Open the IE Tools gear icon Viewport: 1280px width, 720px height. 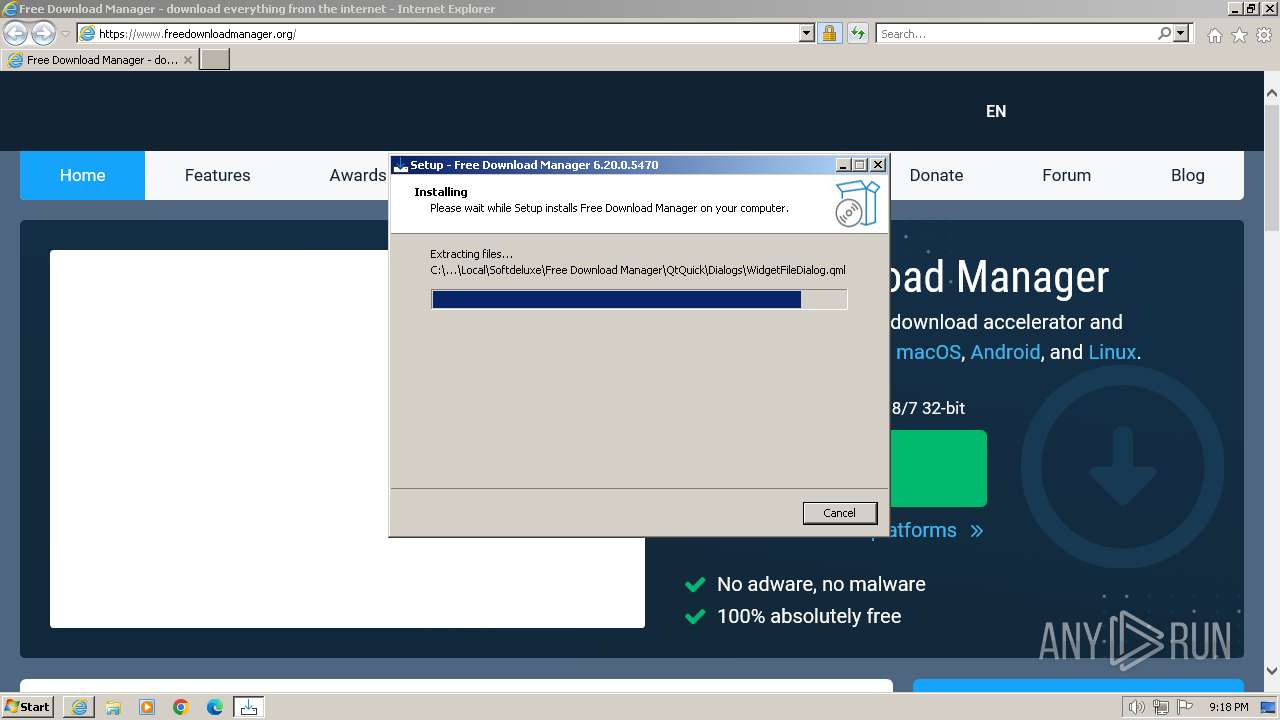click(1264, 35)
